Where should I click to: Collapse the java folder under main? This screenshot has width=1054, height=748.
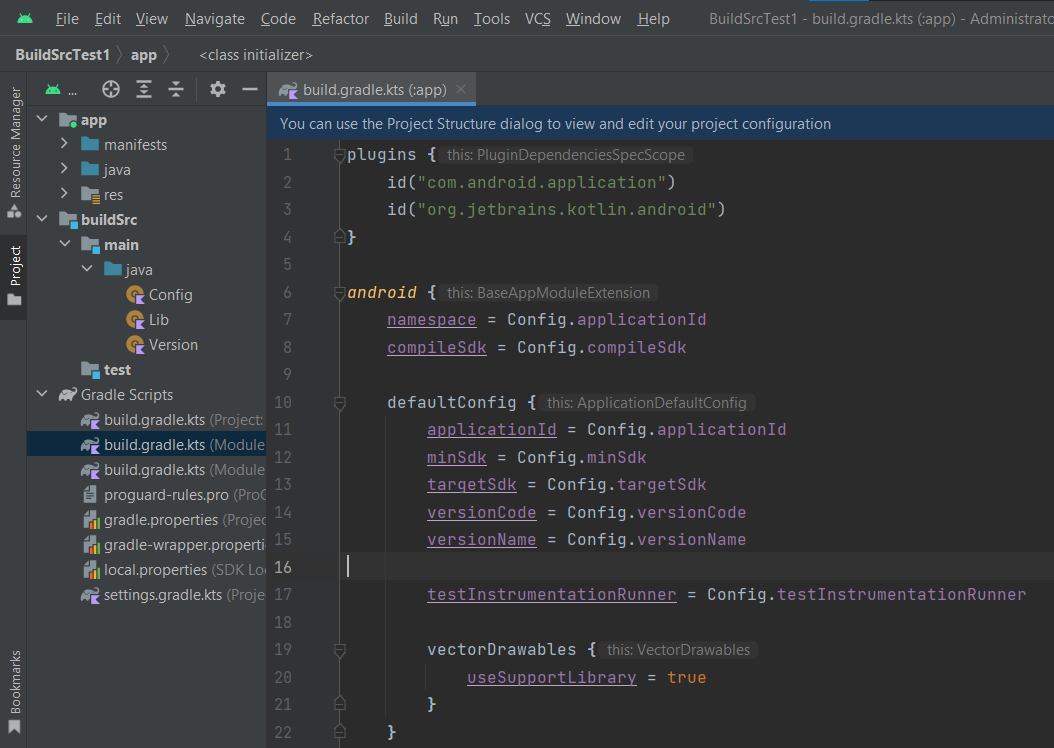(87, 269)
